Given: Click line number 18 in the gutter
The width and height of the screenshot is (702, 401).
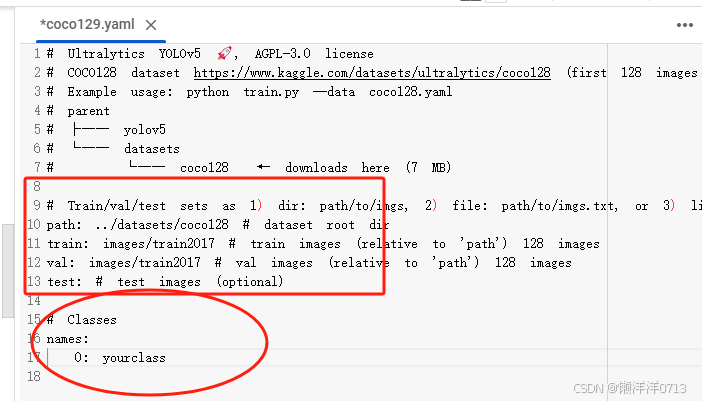Looking at the screenshot, I should click(x=34, y=376).
